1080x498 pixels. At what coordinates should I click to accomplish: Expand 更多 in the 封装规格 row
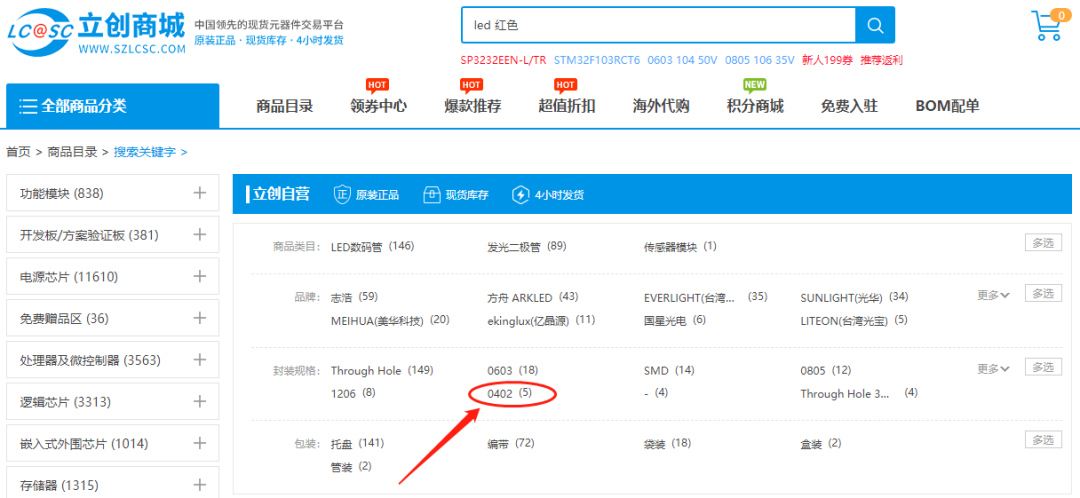coord(993,369)
